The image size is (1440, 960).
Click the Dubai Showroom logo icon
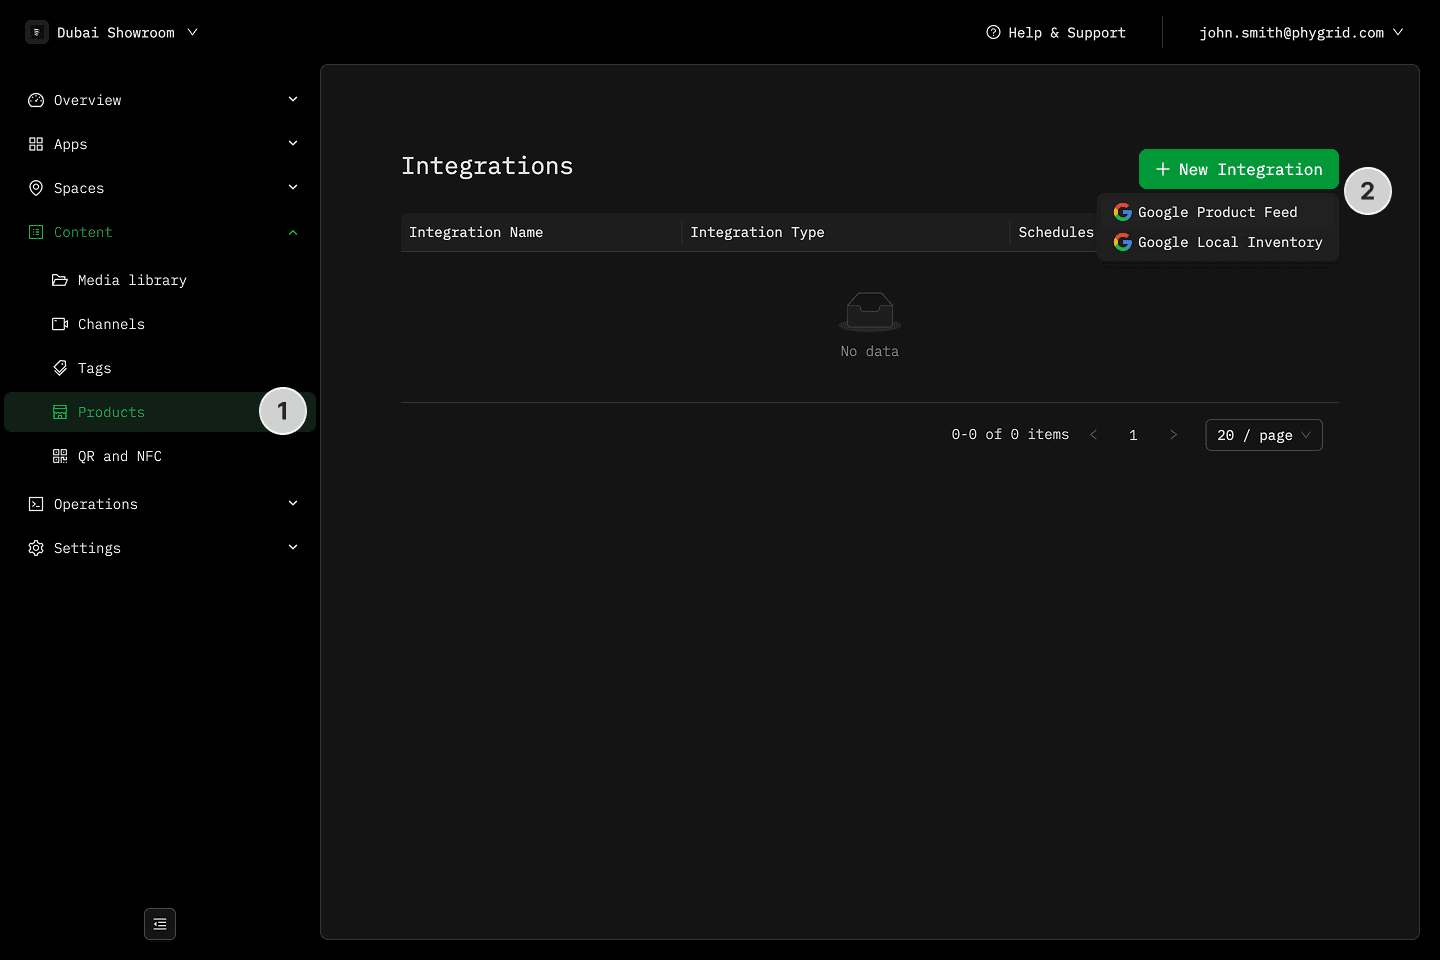[37, 32]
